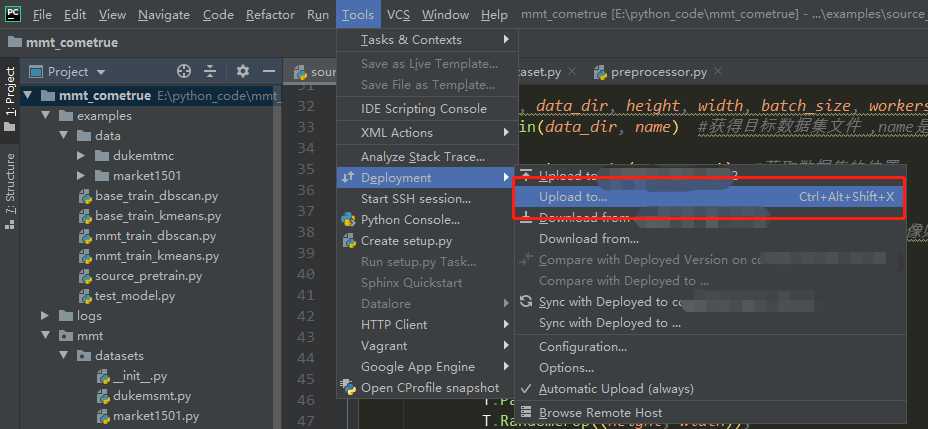Image resolution: width=928 pixels, height=429 pixels.
Task: Click the Python Console icon in Tools menu
Action: (x=349, y=220)
